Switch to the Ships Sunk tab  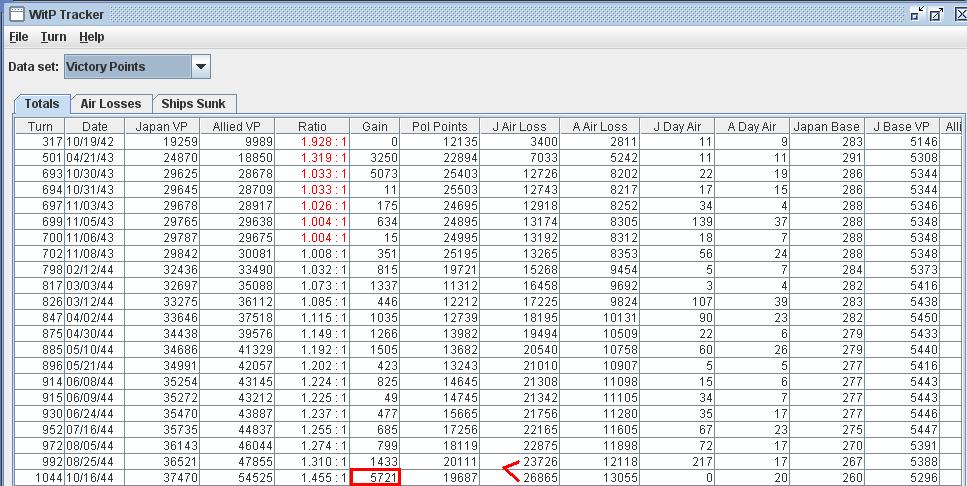(x=194, y=104)
